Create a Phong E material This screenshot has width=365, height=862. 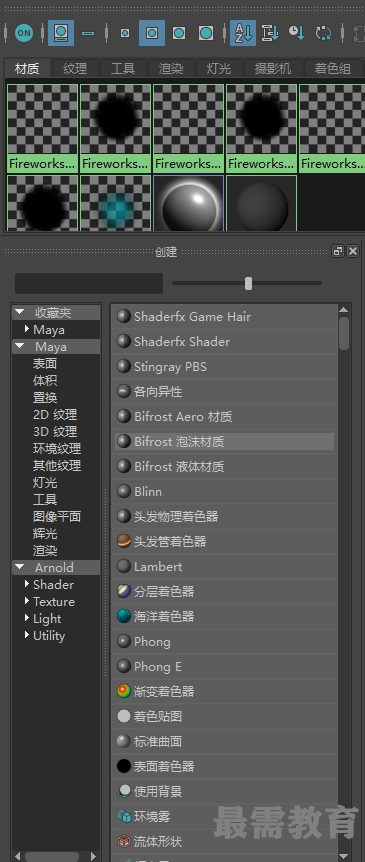(x=225, y=667)
